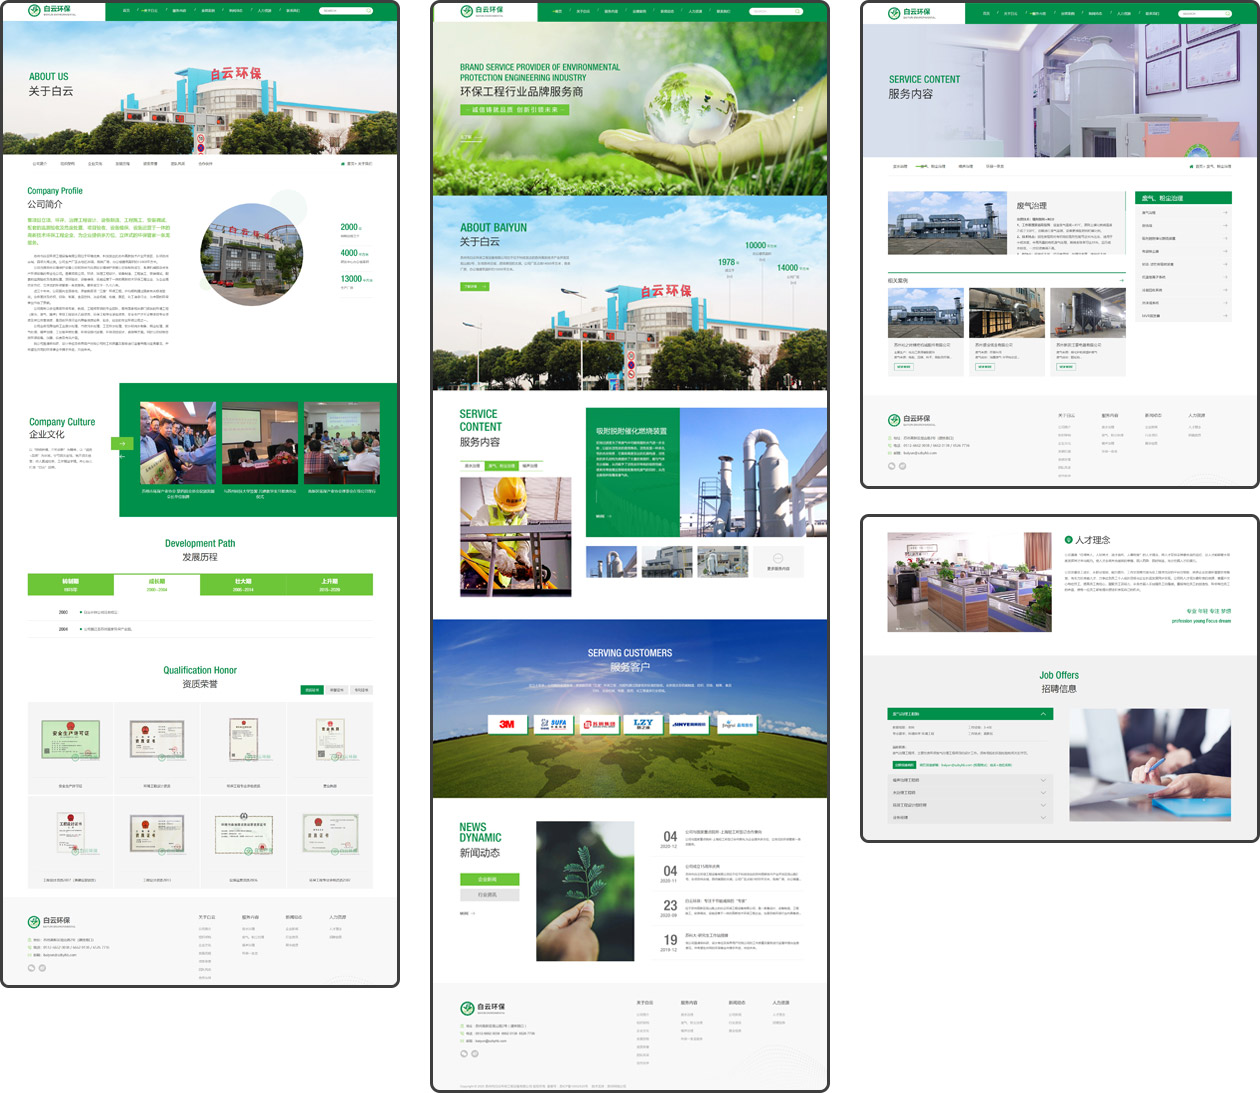Click the SUFA customer logo
This screenshot has height=1093, width=1260.
pyautogui.click(x=552, y=724)
